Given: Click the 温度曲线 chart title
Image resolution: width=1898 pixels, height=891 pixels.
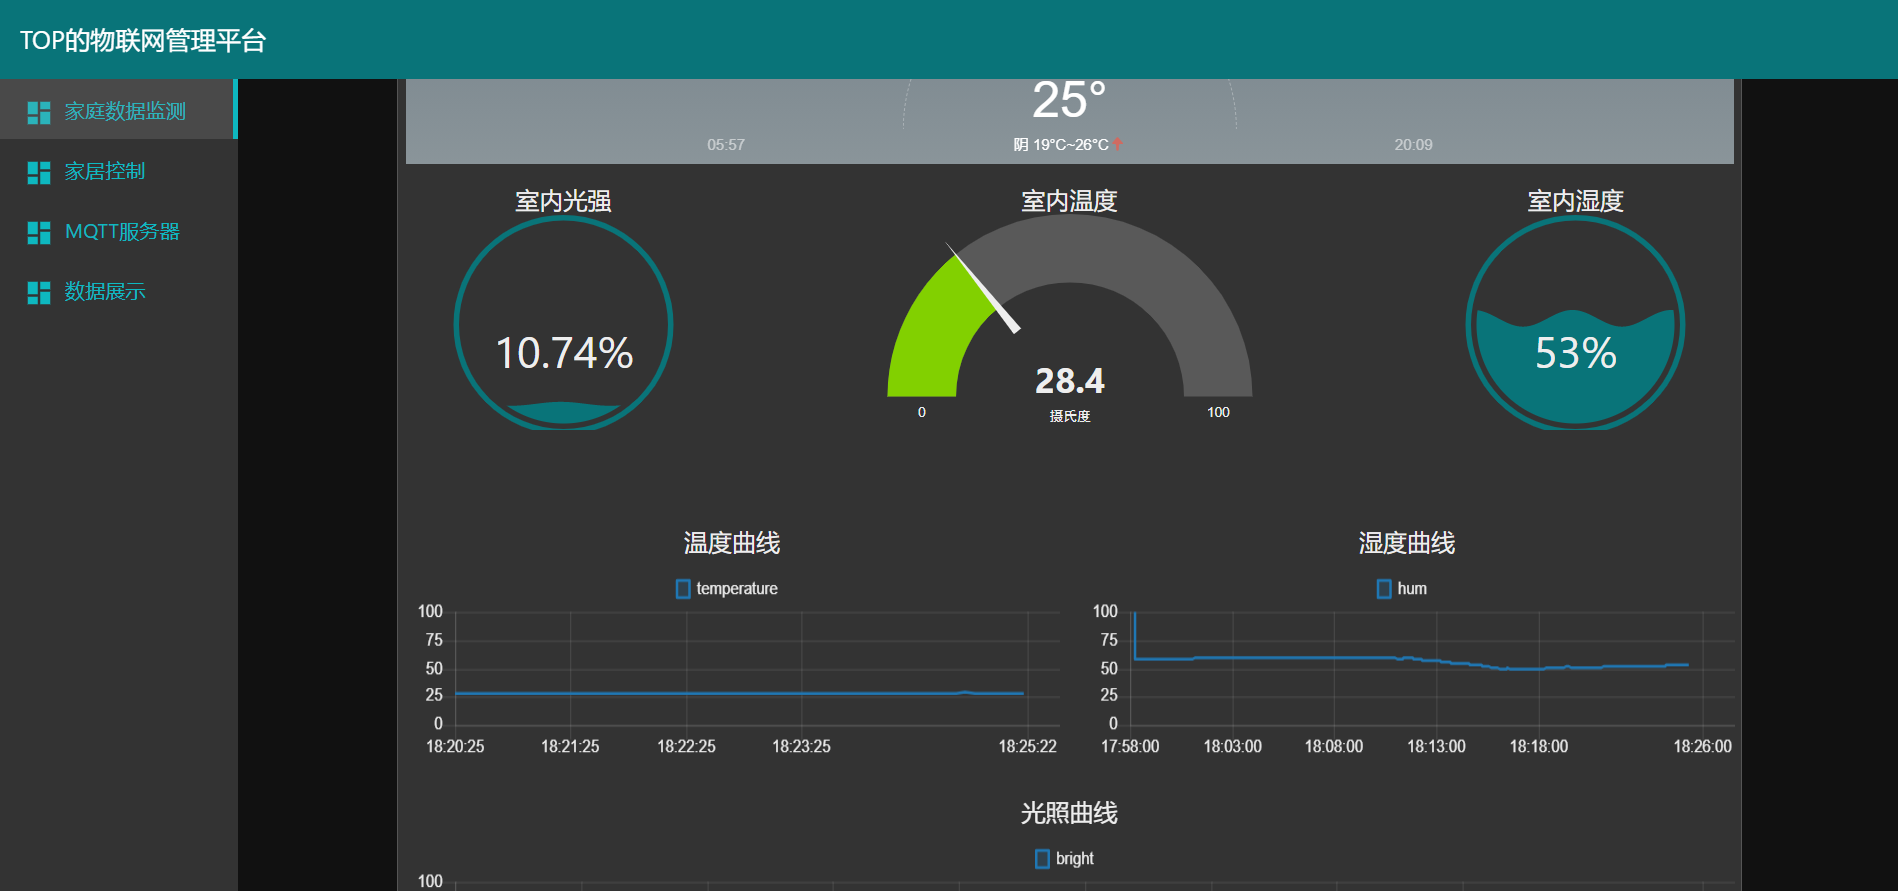Looking at the screenshot, I should 732,543.
